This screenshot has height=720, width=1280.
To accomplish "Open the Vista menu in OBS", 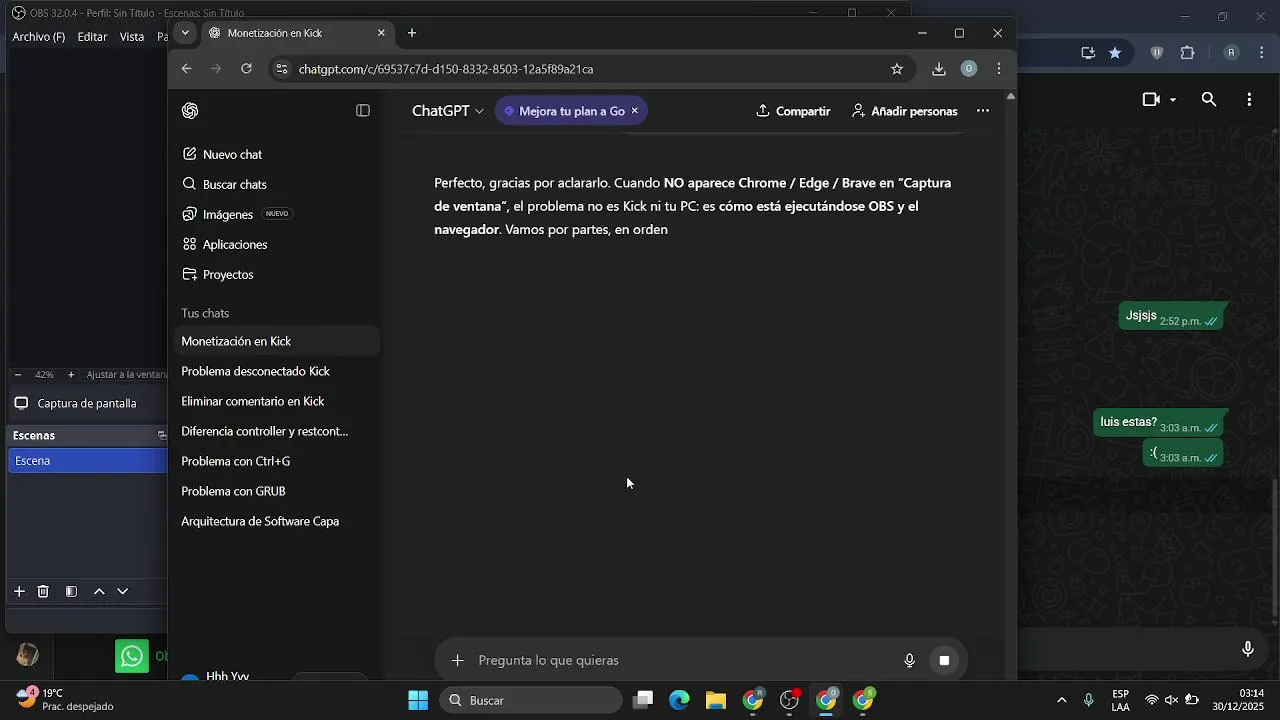I will coord(132,37).
